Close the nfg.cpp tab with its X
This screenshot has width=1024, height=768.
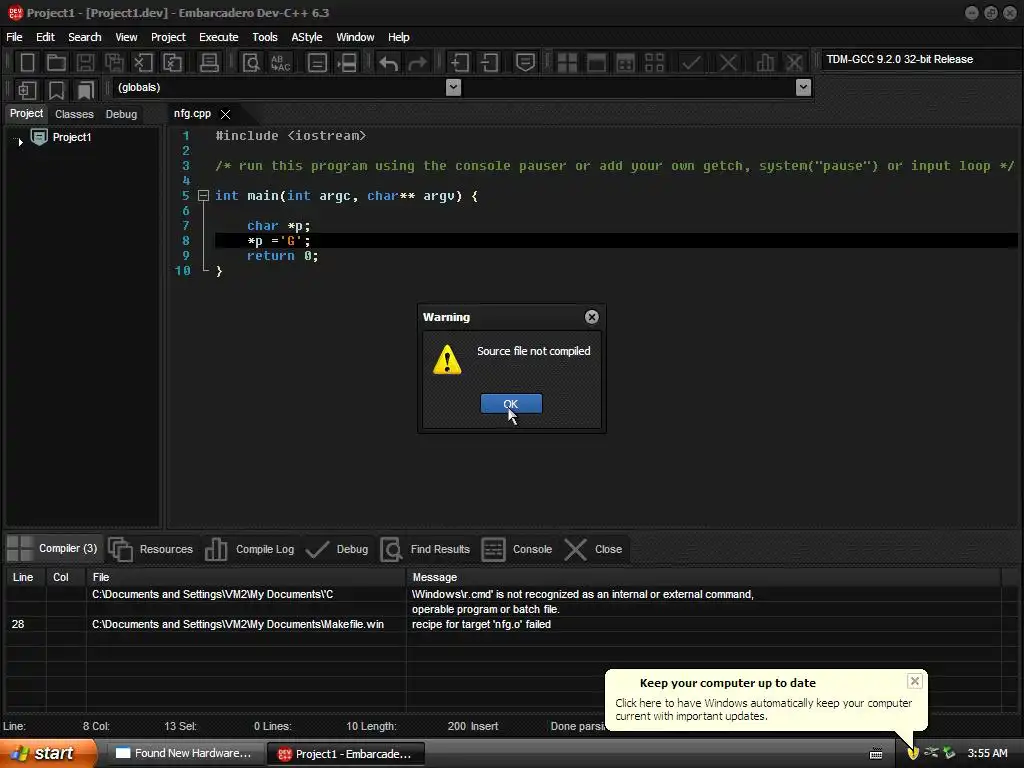225,114
